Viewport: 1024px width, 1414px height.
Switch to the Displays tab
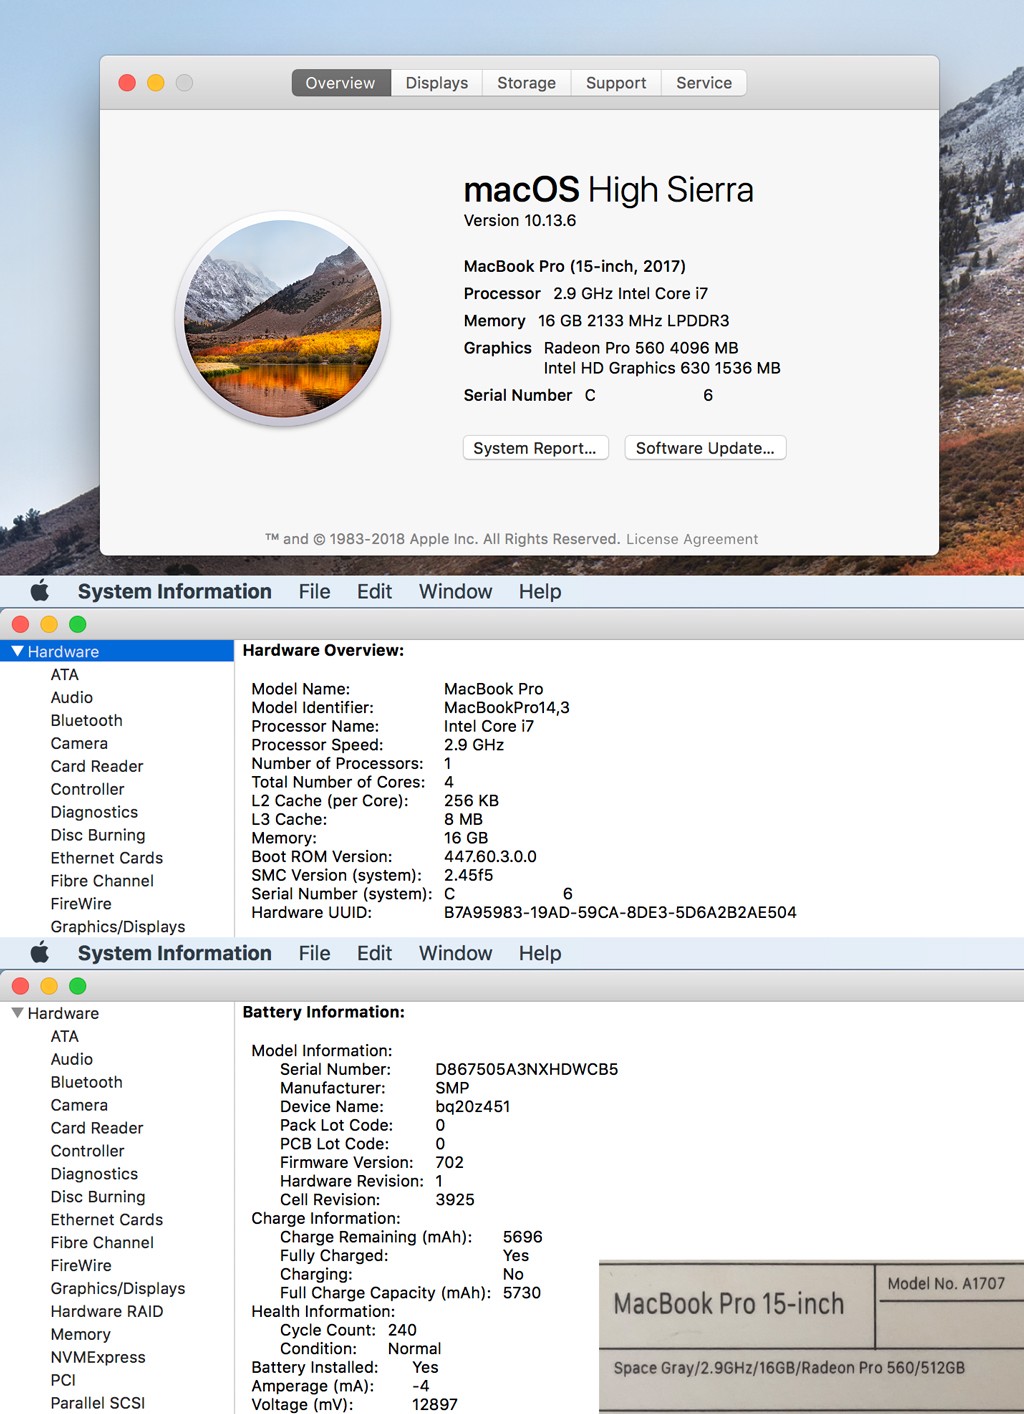tap(436, 83)
